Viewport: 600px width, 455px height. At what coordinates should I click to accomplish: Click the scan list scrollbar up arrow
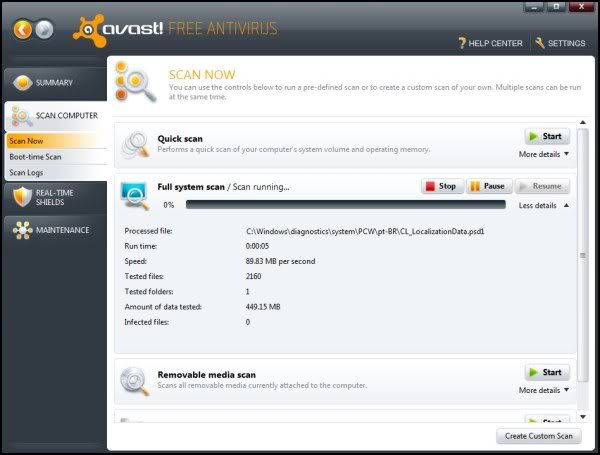coord(583,122)
